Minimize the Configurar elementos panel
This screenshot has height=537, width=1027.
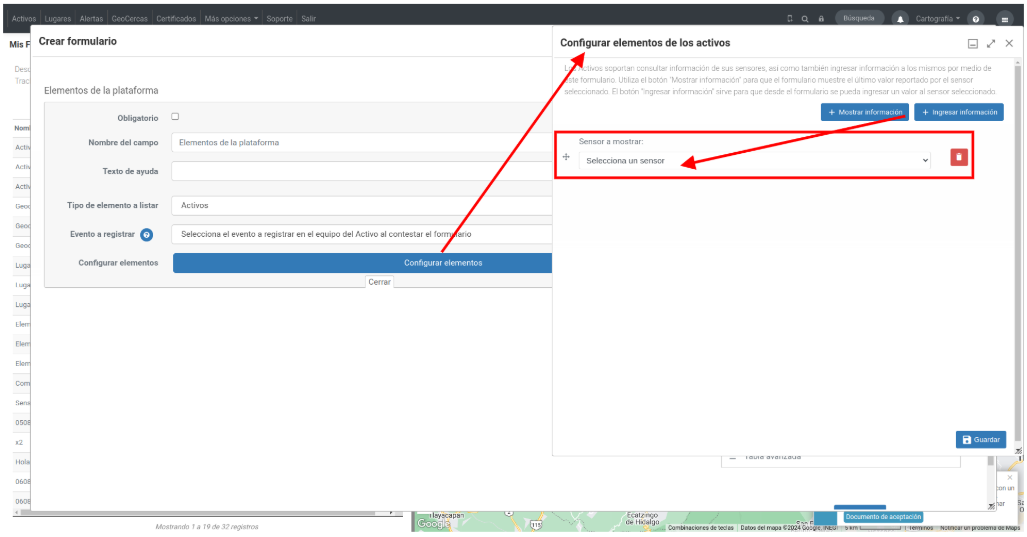point(973,43)
